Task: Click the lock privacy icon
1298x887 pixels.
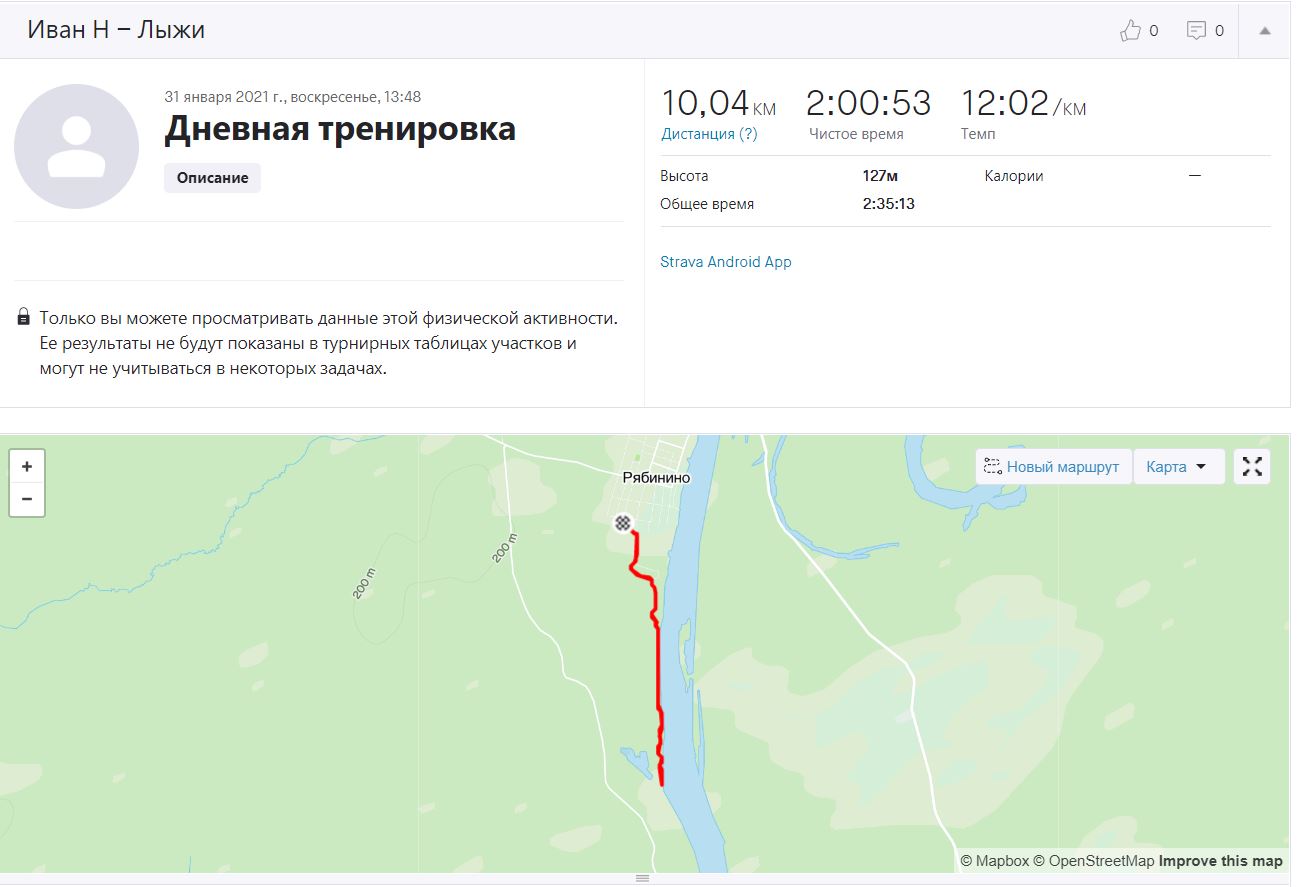Action: point(23,318)
